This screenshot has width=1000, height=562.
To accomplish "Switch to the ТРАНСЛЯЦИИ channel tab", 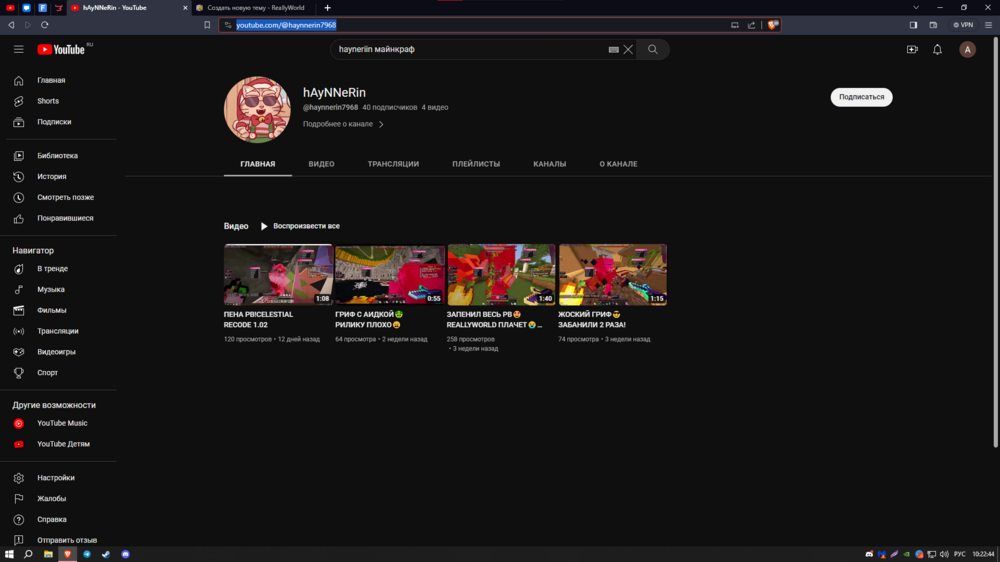I will [393, 164].
